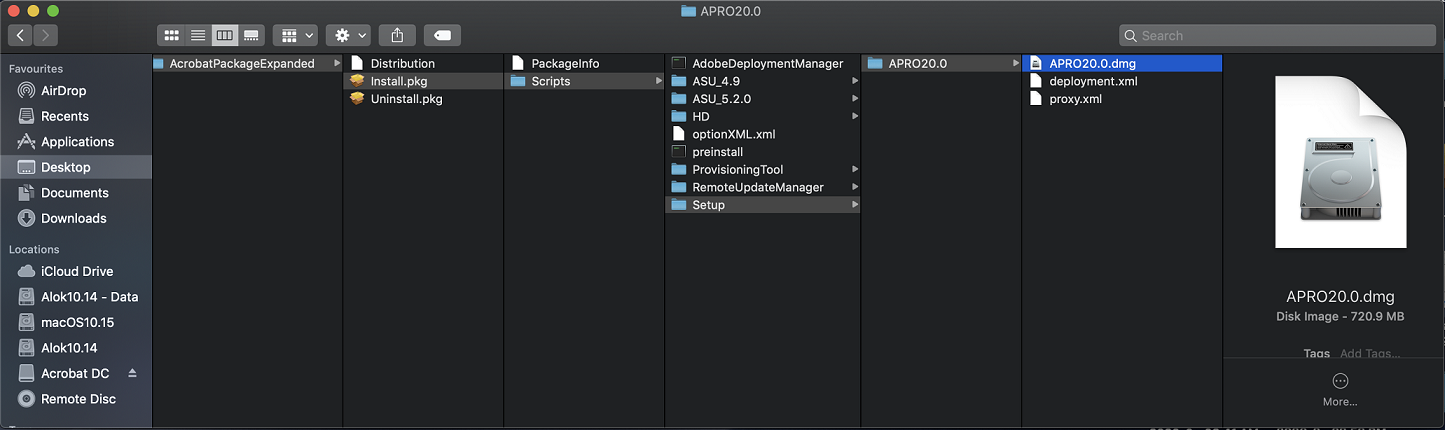
Task: Select the Distribution file
Action: [x=423, y=63]
